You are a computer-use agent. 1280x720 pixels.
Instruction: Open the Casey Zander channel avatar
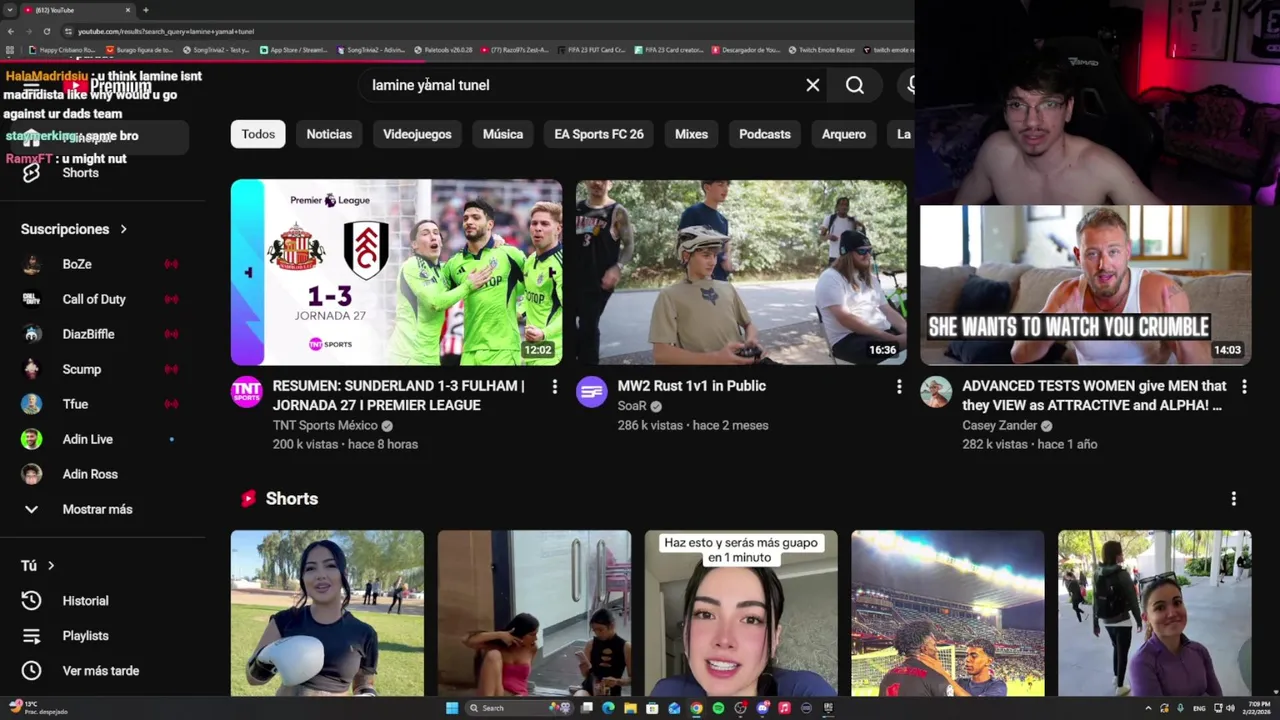[936, 392]
